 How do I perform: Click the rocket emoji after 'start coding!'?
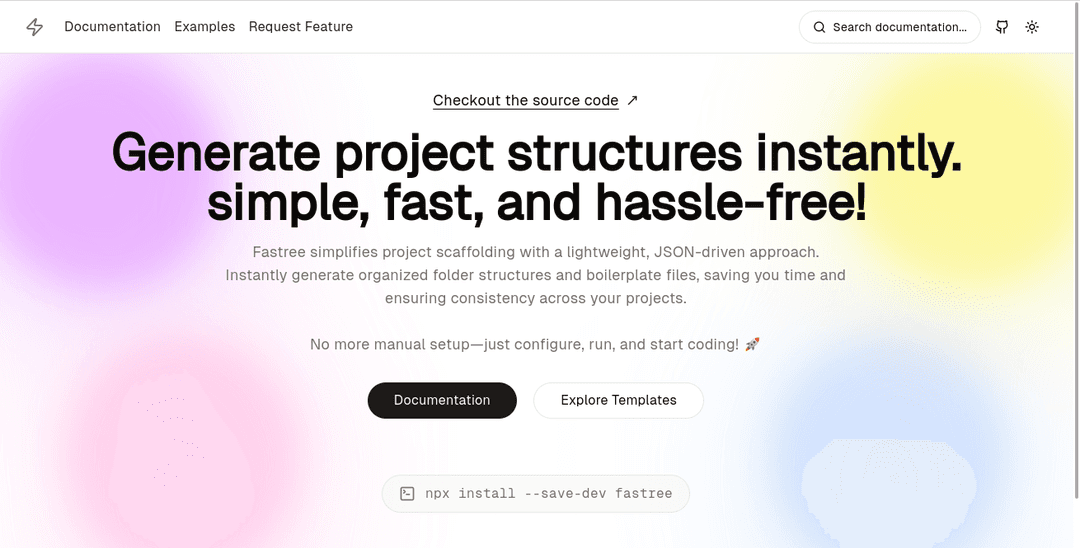[752, 344]
